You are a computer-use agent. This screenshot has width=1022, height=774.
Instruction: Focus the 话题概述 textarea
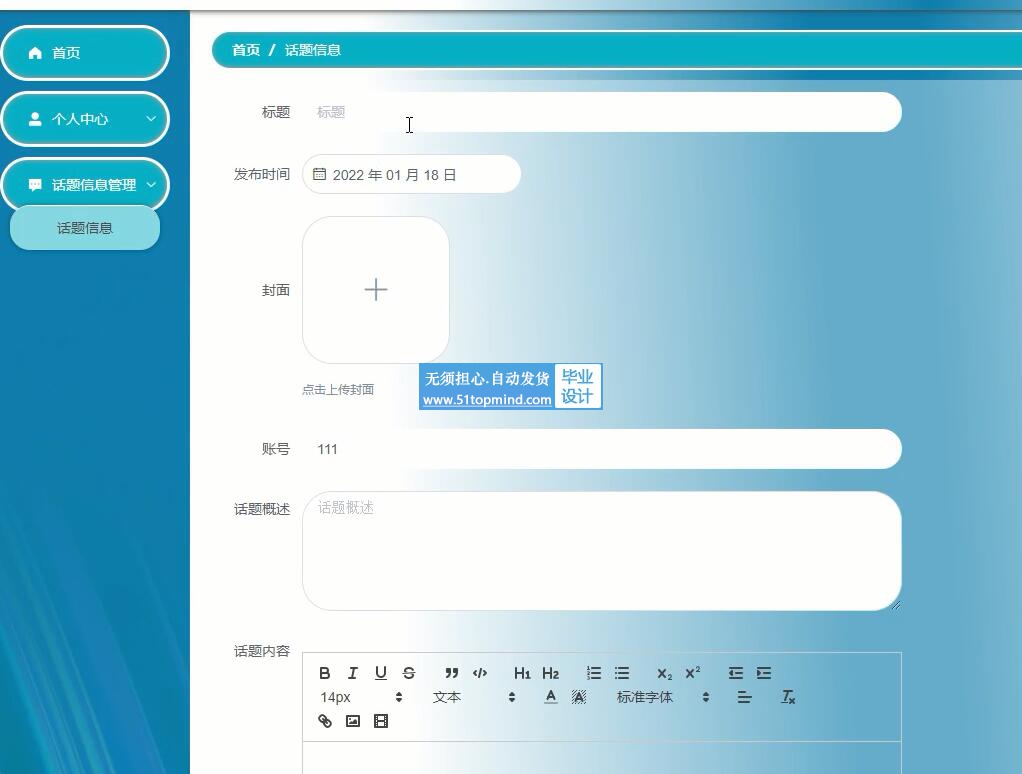pyautogui.click(x=602, y=551)
